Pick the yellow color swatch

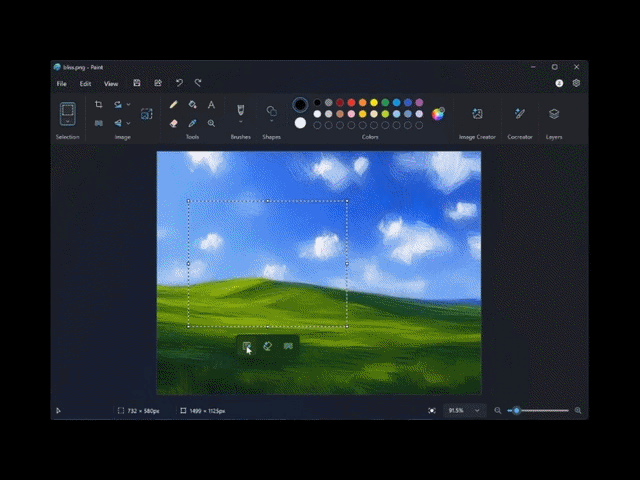(374, 102)
